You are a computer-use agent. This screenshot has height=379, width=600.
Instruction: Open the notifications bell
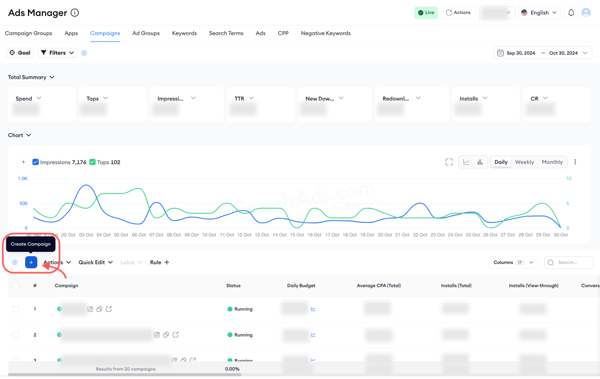pos(571,13)
